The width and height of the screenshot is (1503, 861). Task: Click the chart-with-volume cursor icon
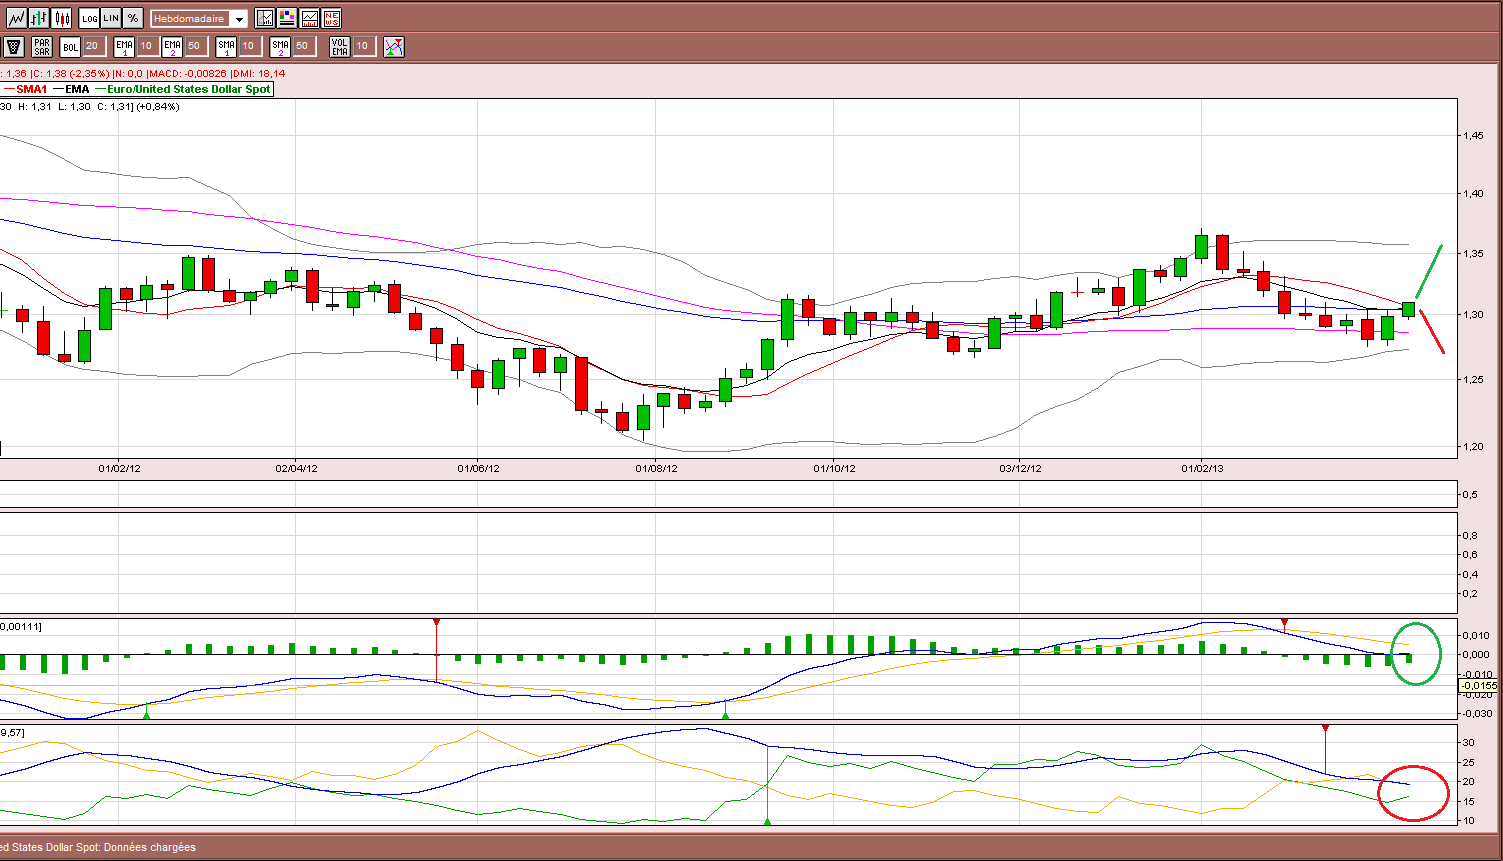point(265,18)
